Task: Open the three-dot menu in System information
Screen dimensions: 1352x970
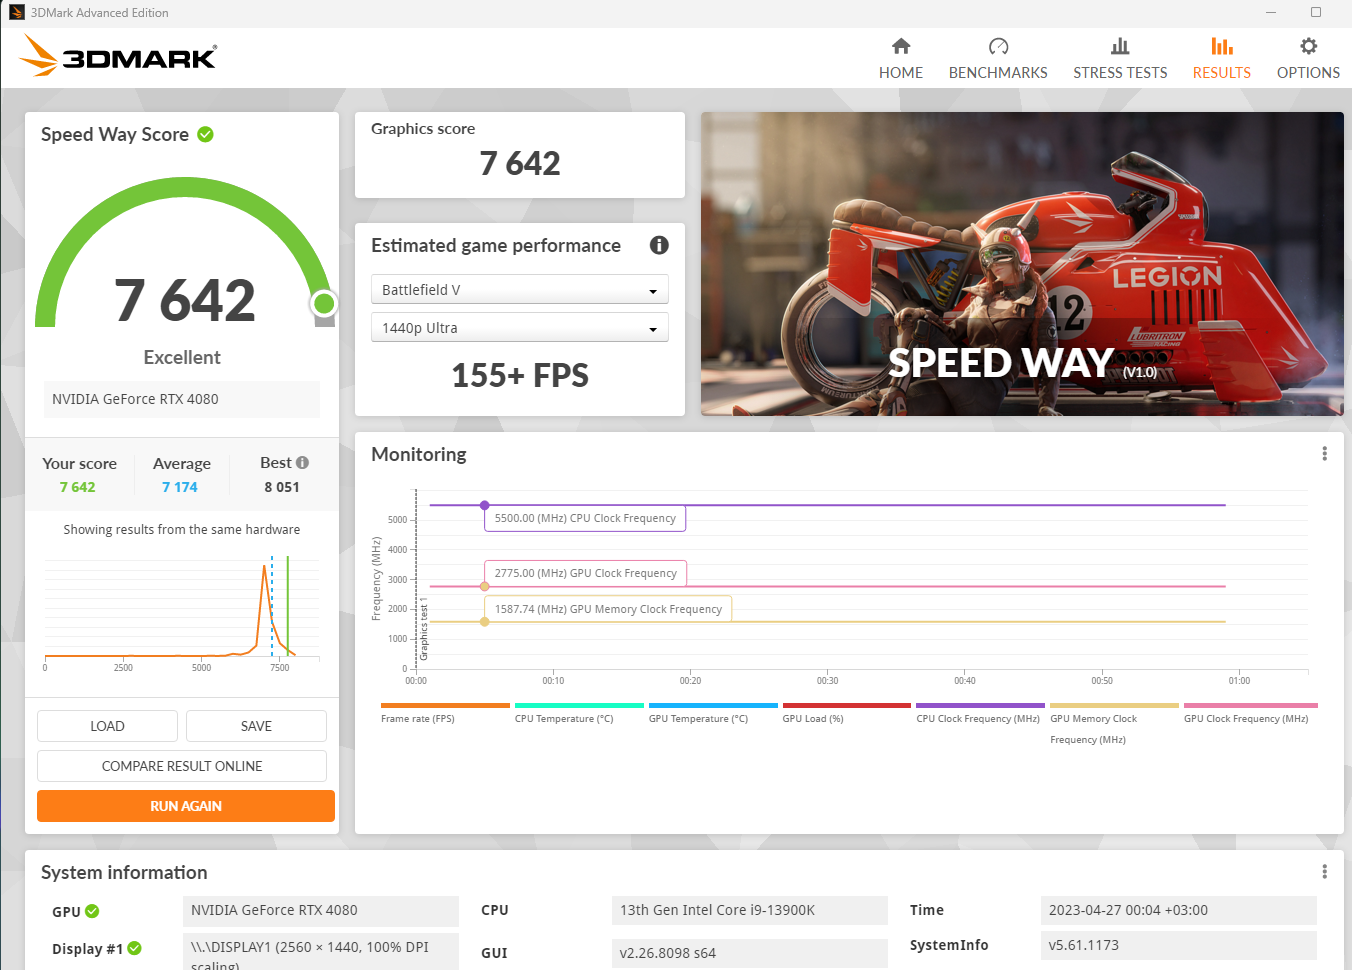Action: coord(1325,872)
